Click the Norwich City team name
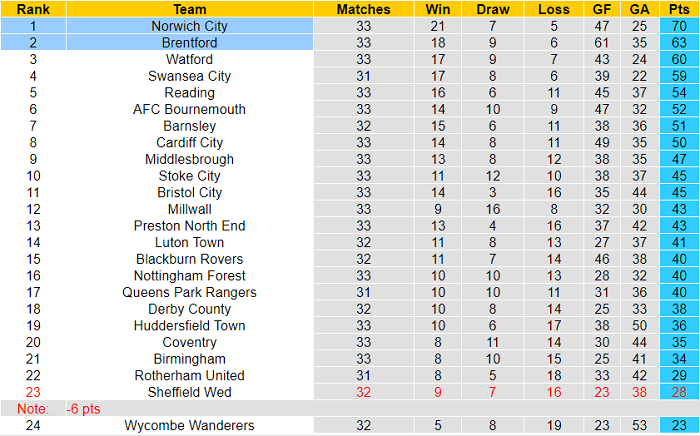Image resolution: width=700 pixels, height=436 pixels. tap(189, 26)
